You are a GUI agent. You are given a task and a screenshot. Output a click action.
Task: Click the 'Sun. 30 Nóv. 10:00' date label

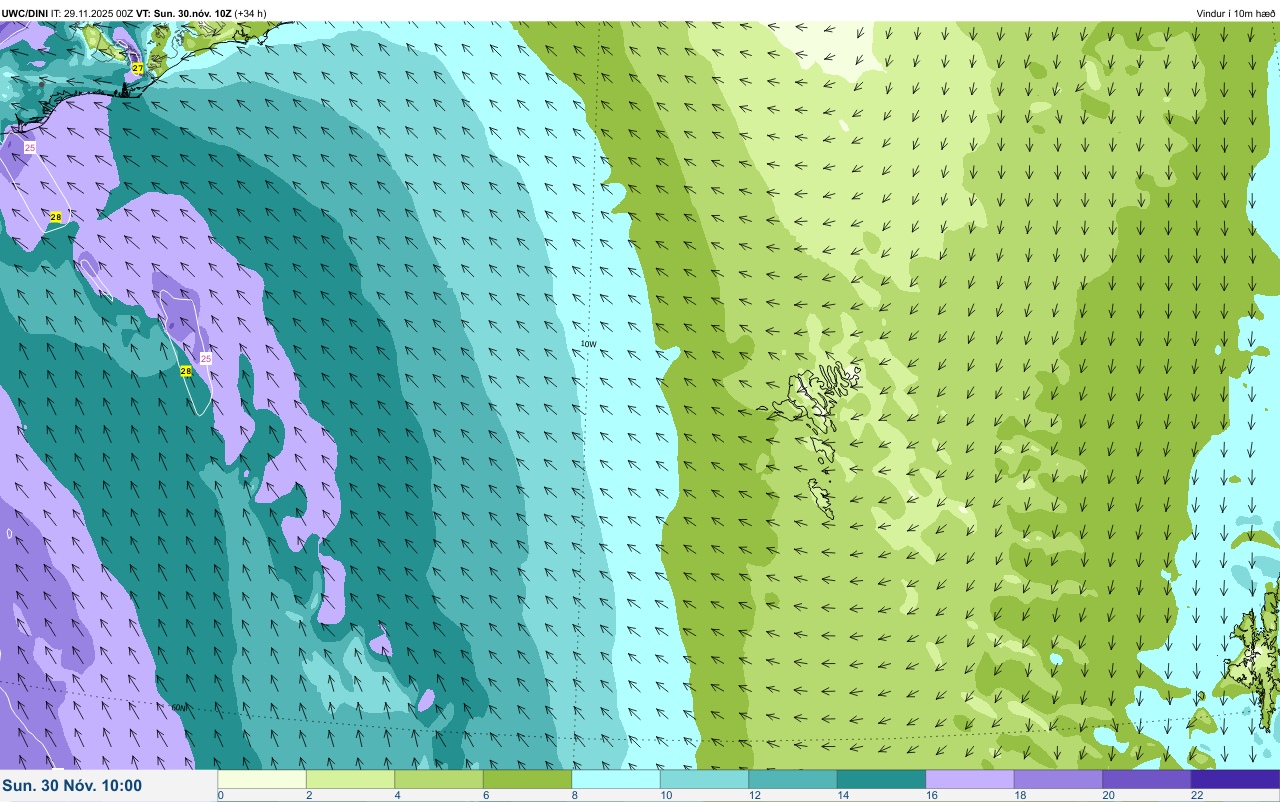tap(72, 786)
